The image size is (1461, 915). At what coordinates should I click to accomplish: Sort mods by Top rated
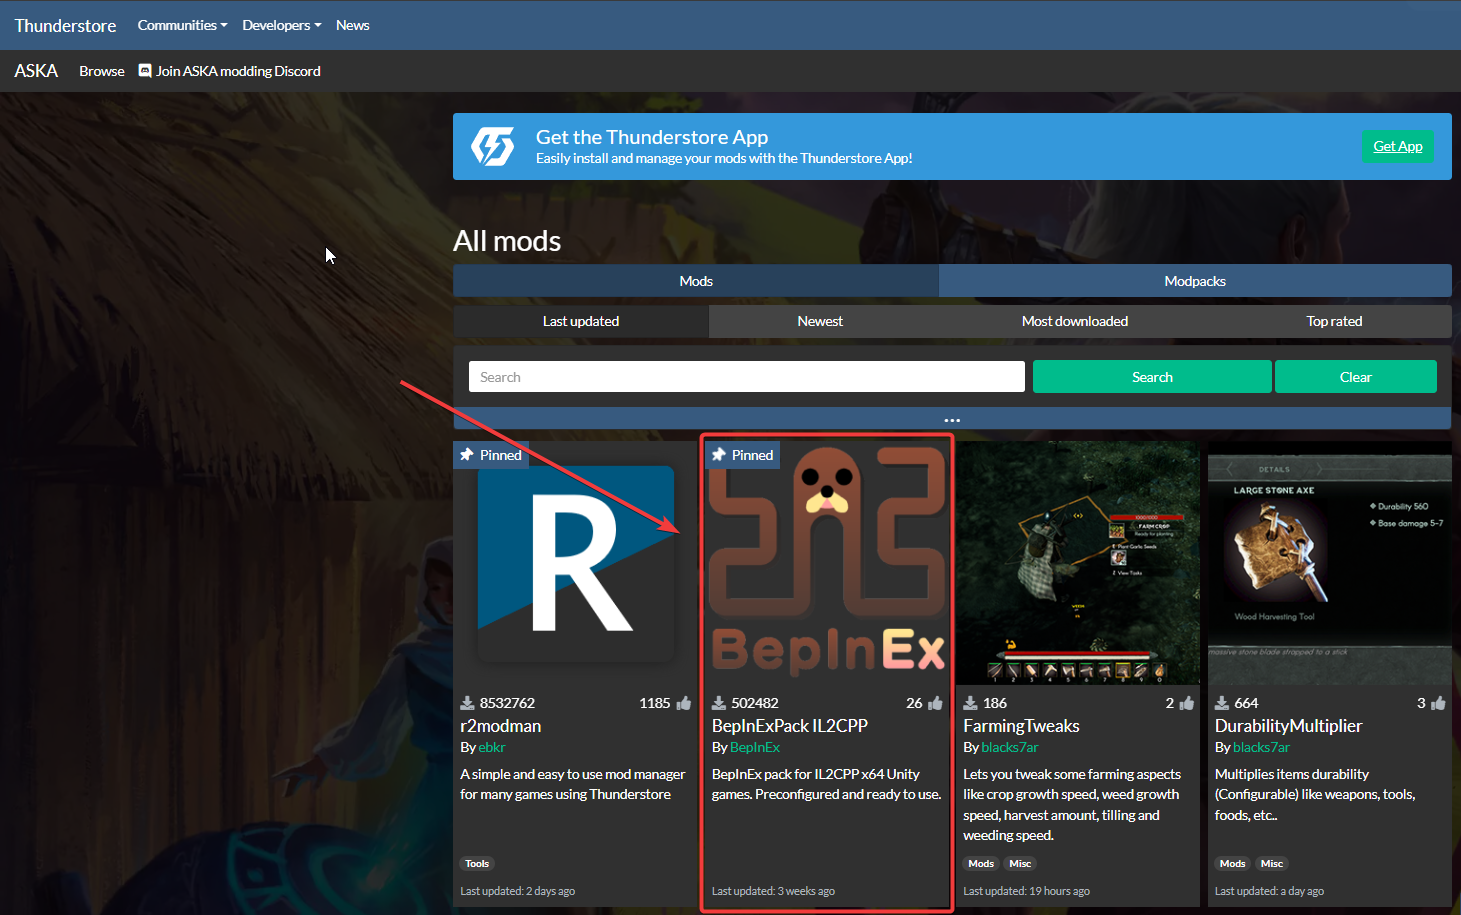point(1333,321)
